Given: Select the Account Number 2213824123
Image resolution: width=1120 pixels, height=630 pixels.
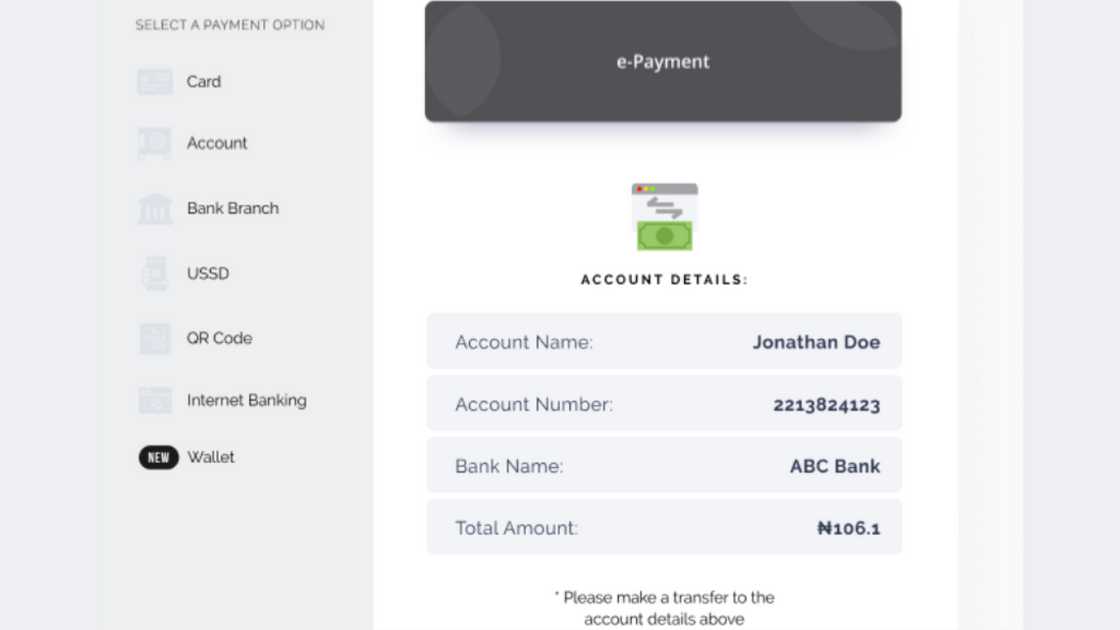Looking at the screenshot, I should point(828,404).
